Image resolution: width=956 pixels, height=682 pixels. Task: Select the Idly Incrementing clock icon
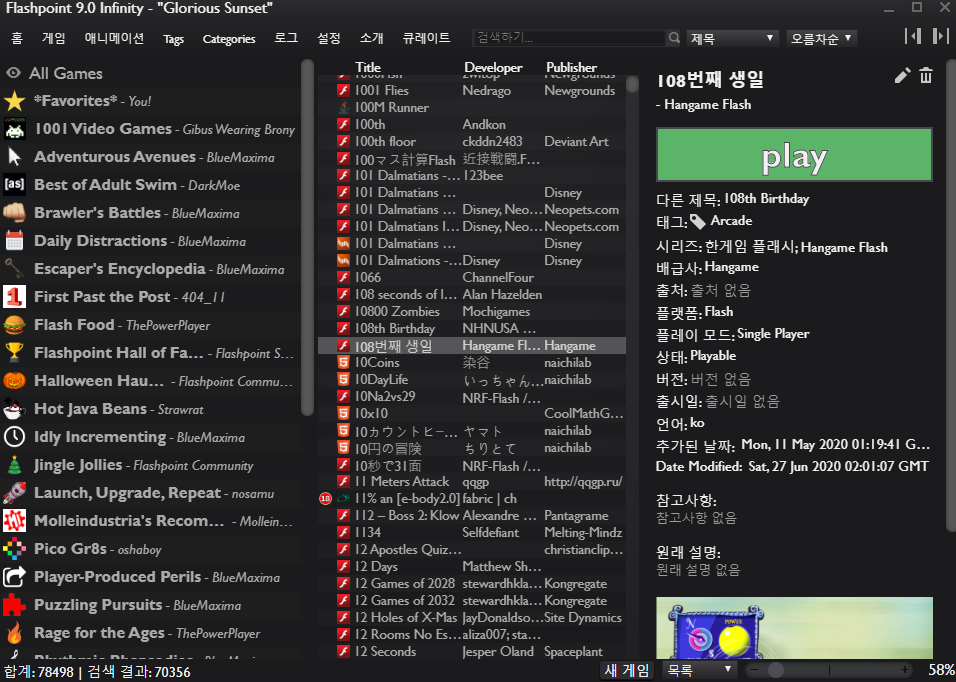point(15,437)
